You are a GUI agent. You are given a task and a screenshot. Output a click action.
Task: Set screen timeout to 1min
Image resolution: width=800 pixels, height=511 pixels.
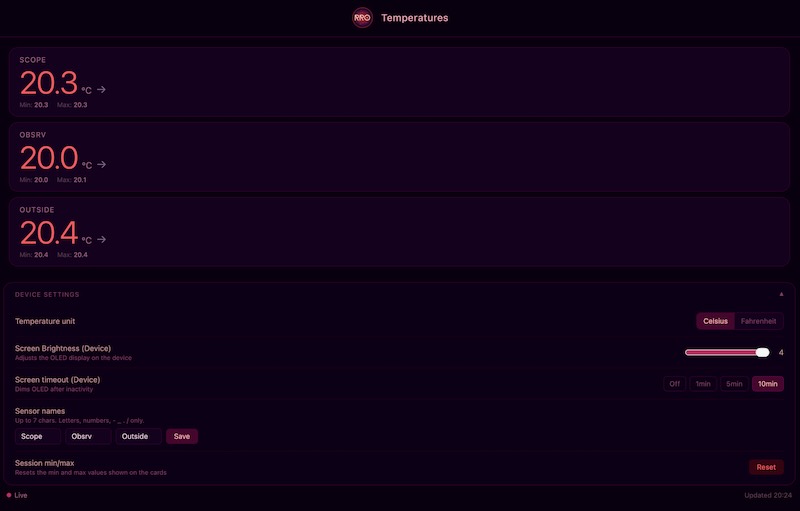coord(703,384)
